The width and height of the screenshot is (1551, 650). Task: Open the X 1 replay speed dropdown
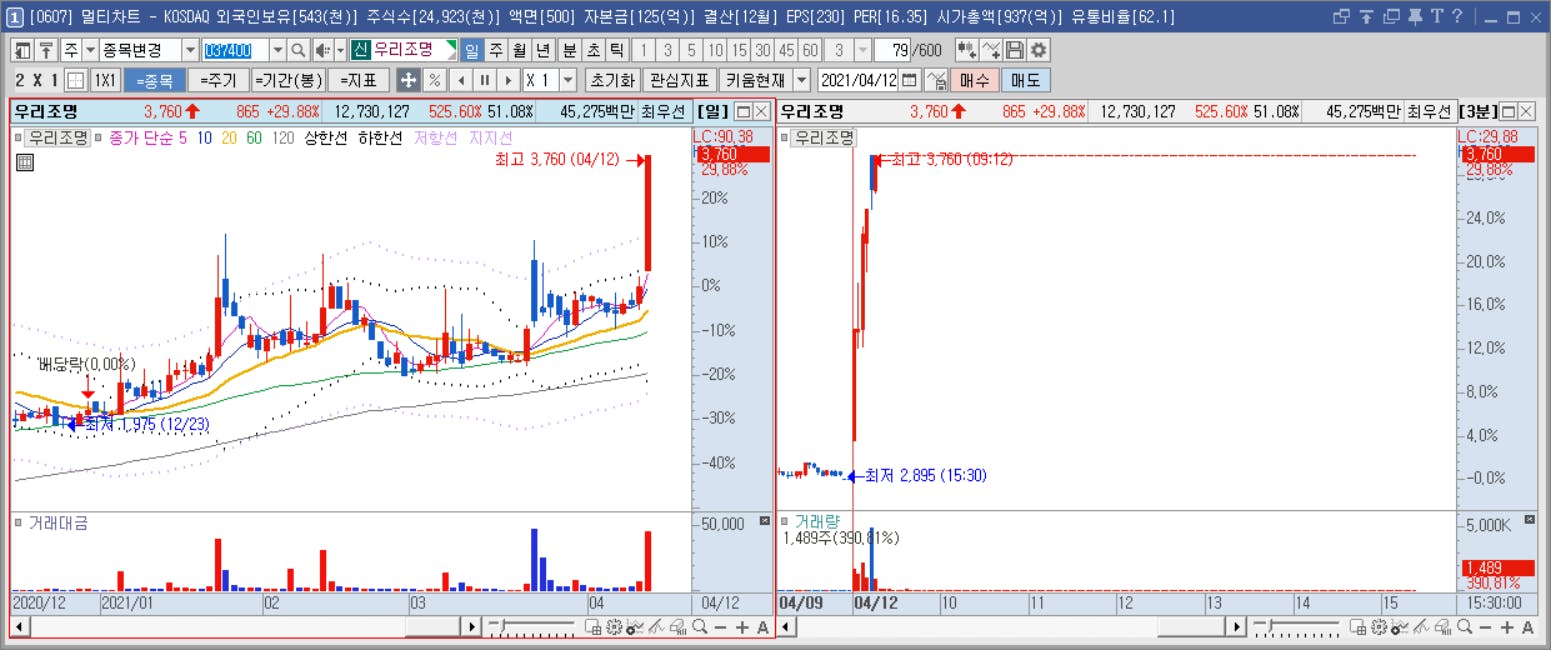[568, 80]
